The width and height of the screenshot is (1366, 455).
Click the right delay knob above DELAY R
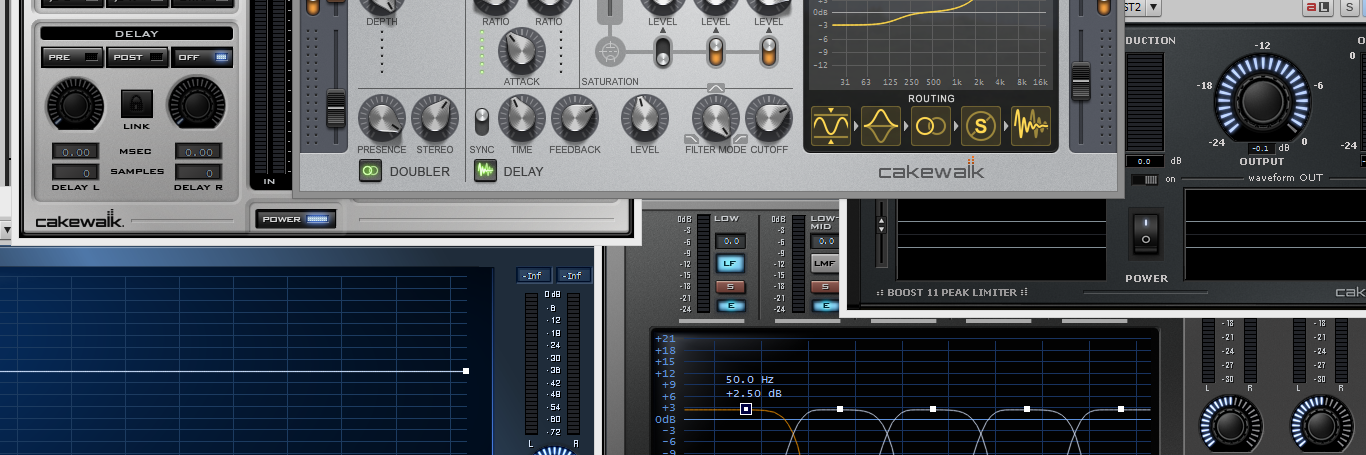point(197,104)
